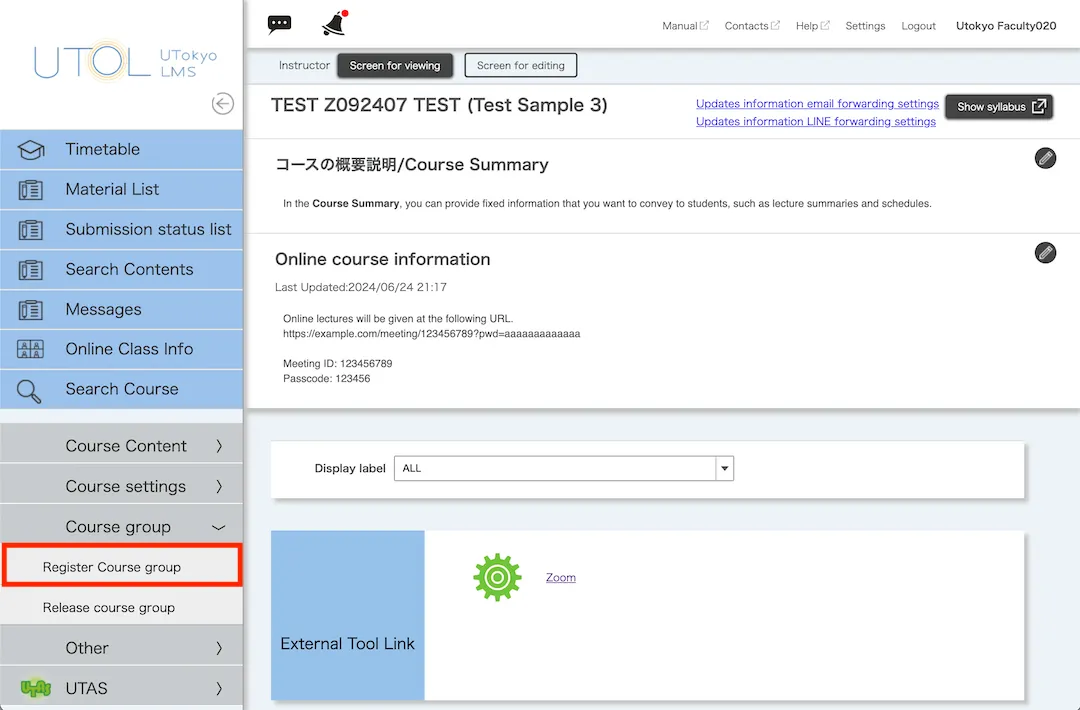Open Search Course in the sidebar

(121, 389)
